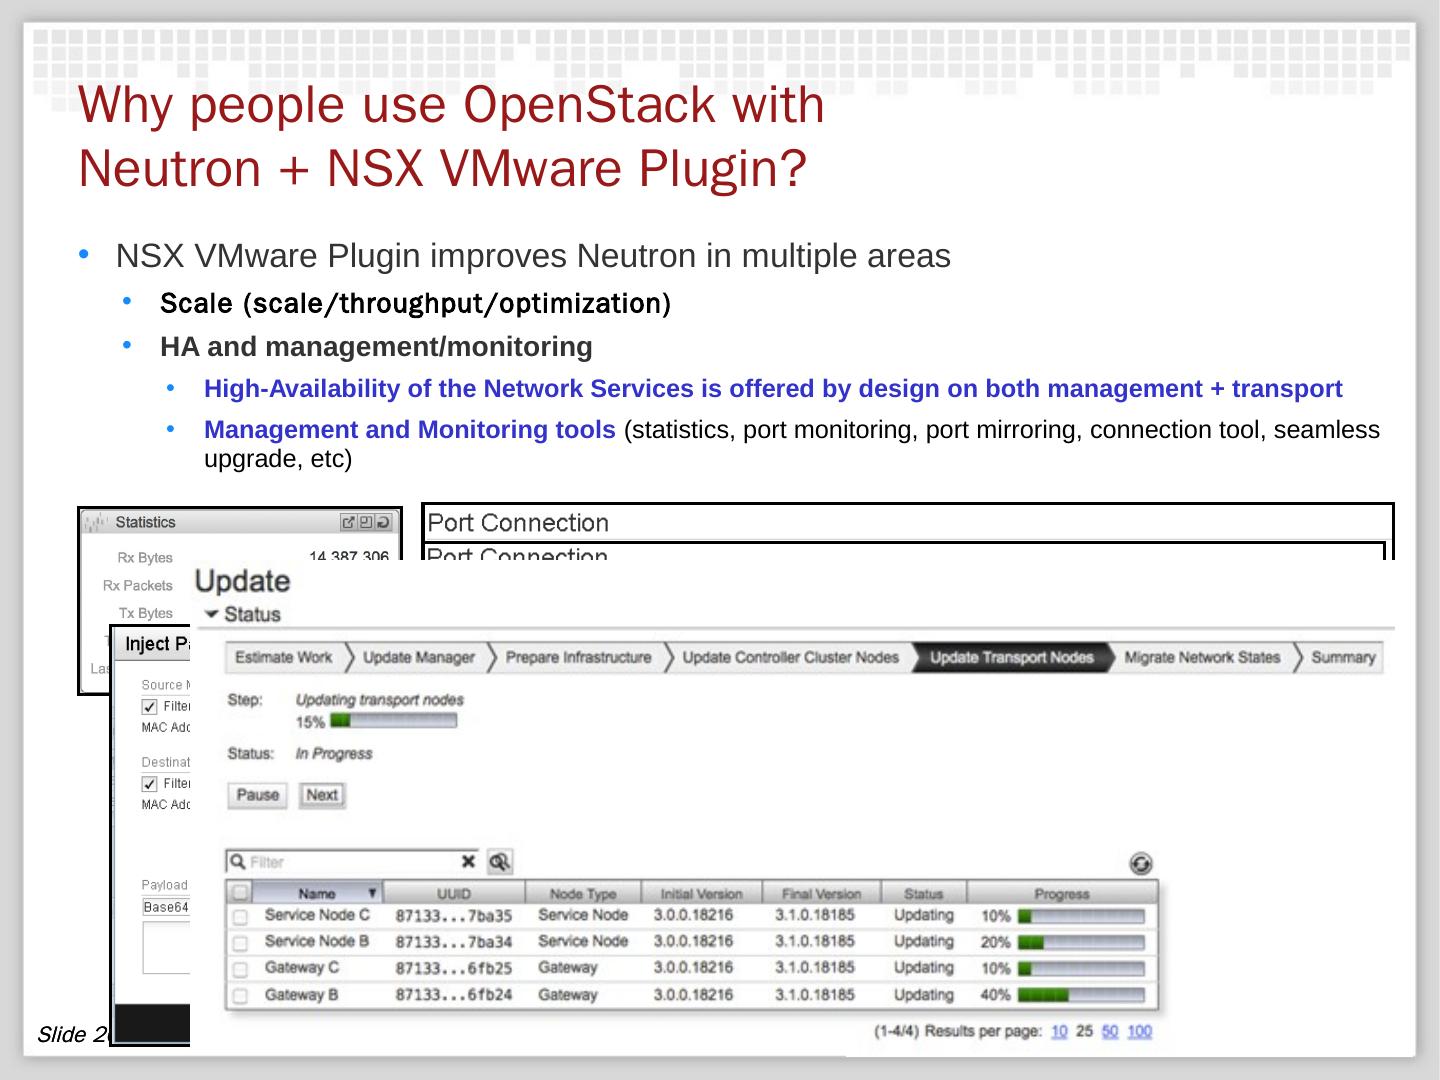
Task: Click the Gateway C 10% progress bar
Action: click(x=1081, y=968)
